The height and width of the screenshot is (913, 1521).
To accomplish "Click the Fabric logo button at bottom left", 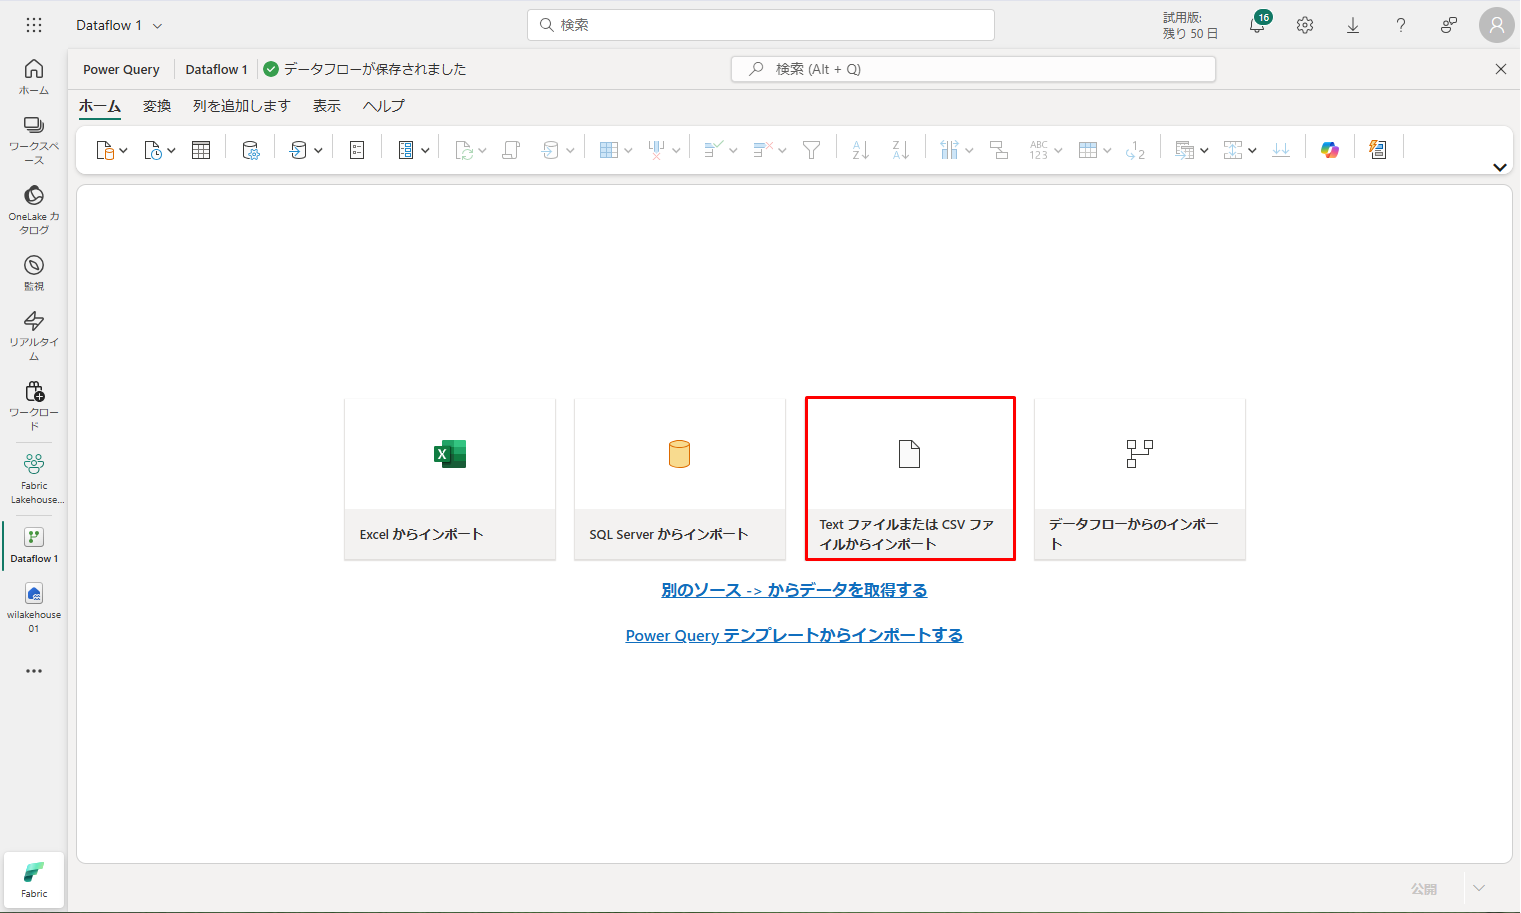I will pos(34,880).
